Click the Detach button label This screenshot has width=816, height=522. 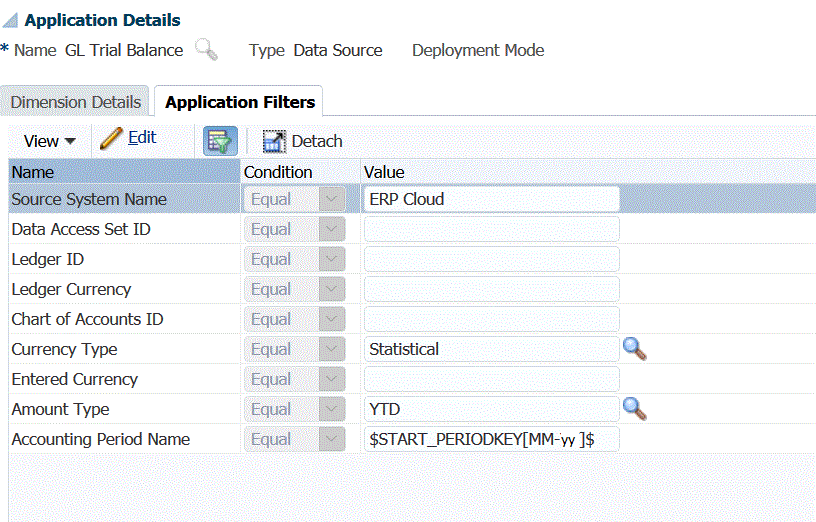[317, 141]
